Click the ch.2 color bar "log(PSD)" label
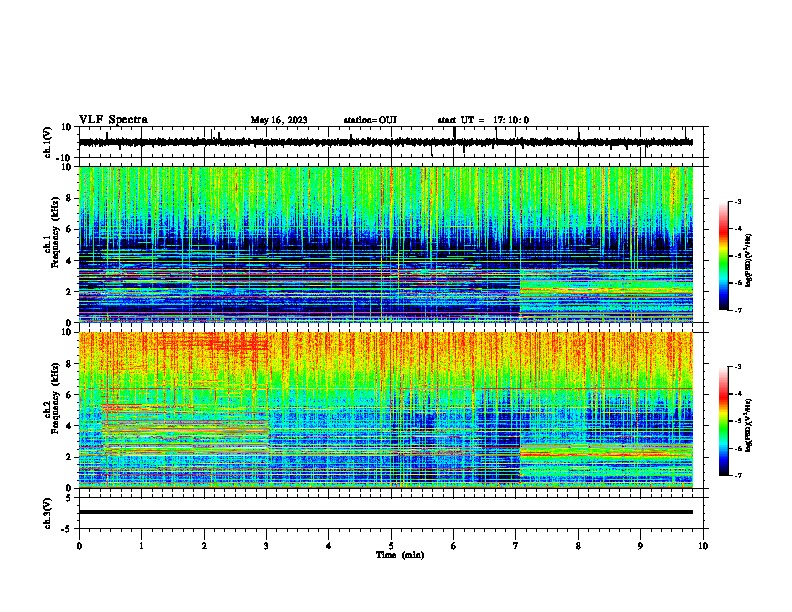This screenshot has width=792, height=612. 749,425
